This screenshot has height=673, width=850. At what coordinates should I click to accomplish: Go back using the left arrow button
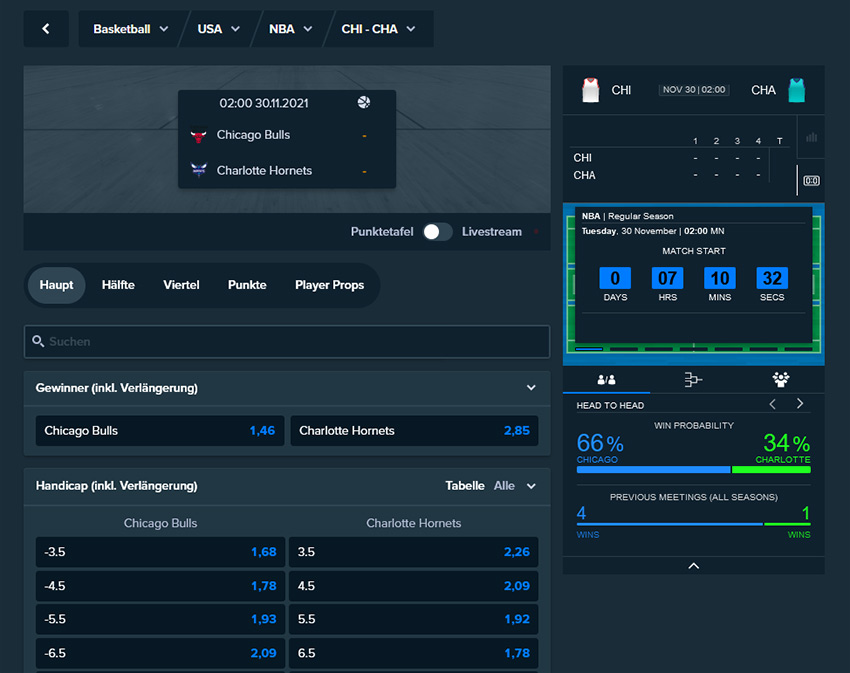coord(46,29)
